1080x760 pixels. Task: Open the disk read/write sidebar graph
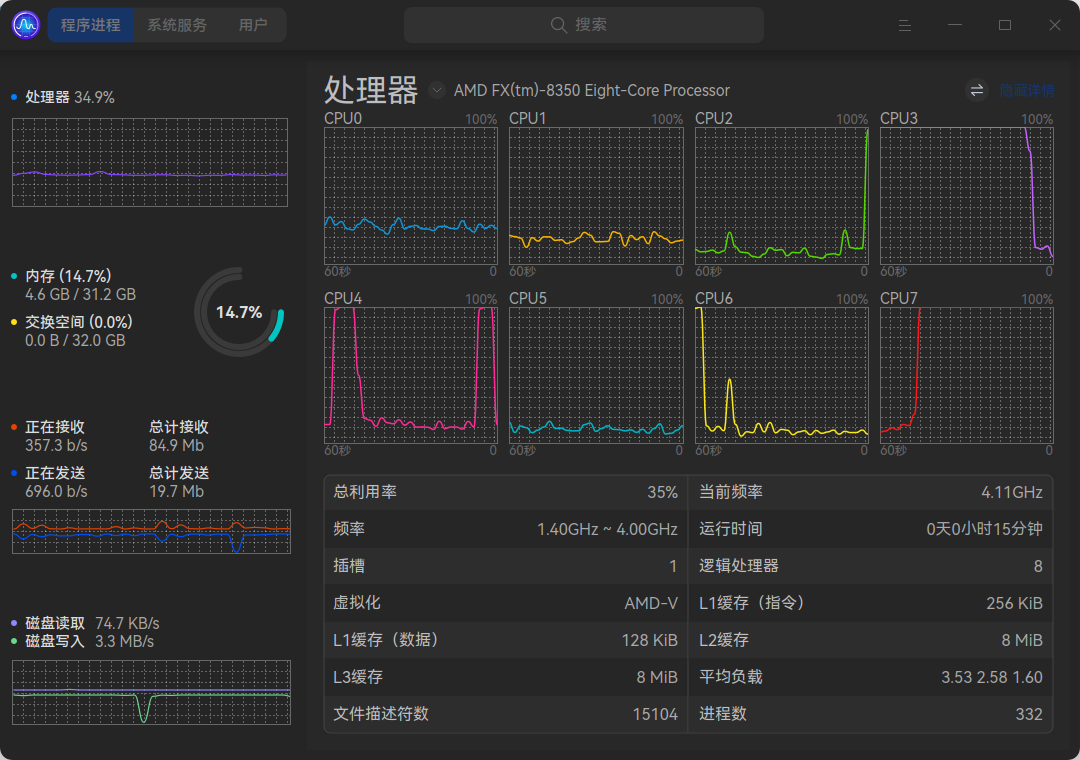tap(152, 692)
